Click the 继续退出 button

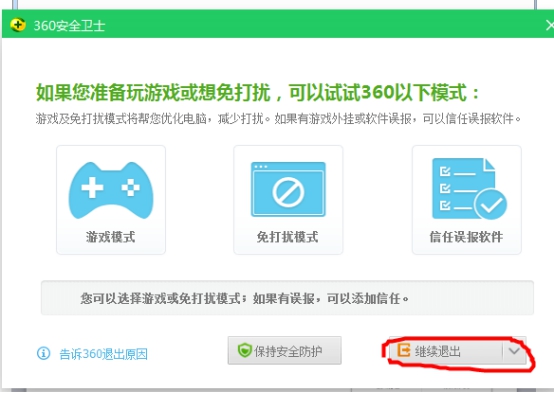[x=446, y=351]
